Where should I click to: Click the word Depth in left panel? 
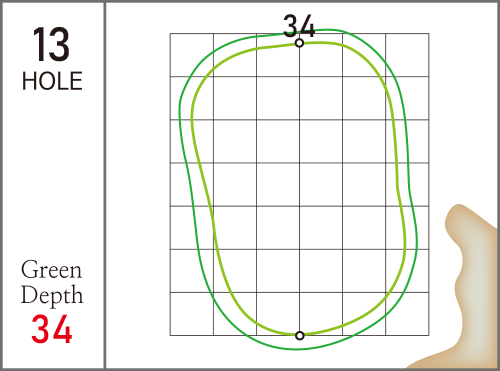[52, 295]
